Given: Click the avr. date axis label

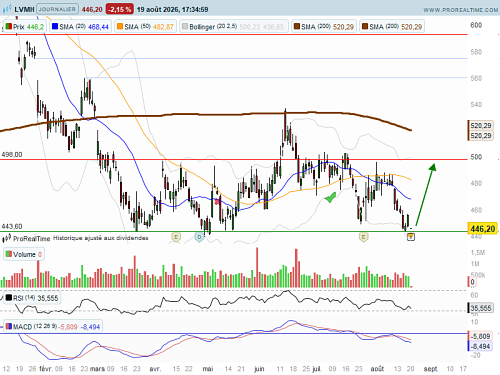Looking at the screenshot, I should click(x=155, y=369).
